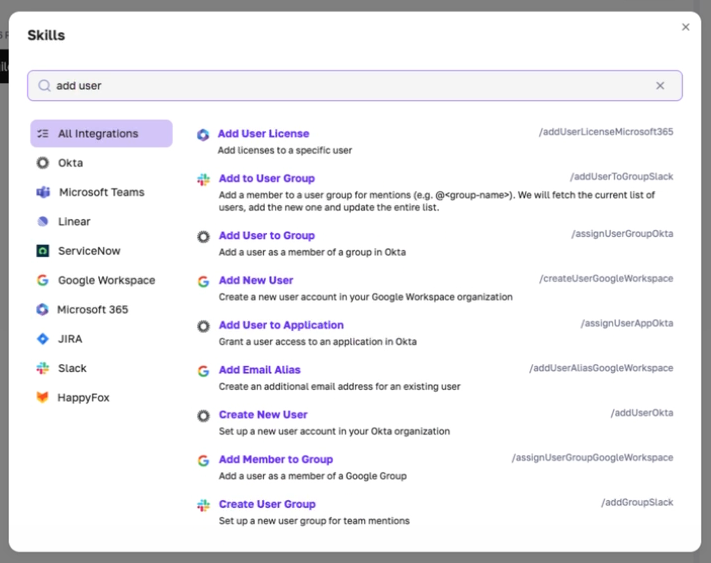Filter skills by Linear

(x=74, y=221)
